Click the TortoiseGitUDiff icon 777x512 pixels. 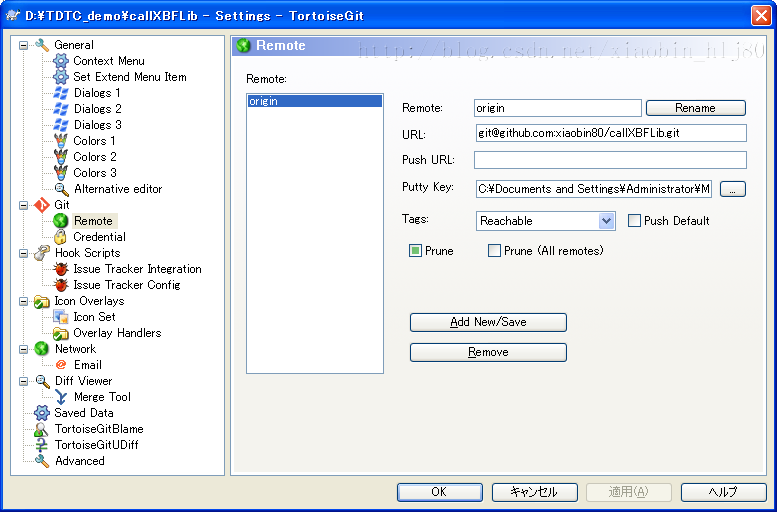click(x=42, y=445)
